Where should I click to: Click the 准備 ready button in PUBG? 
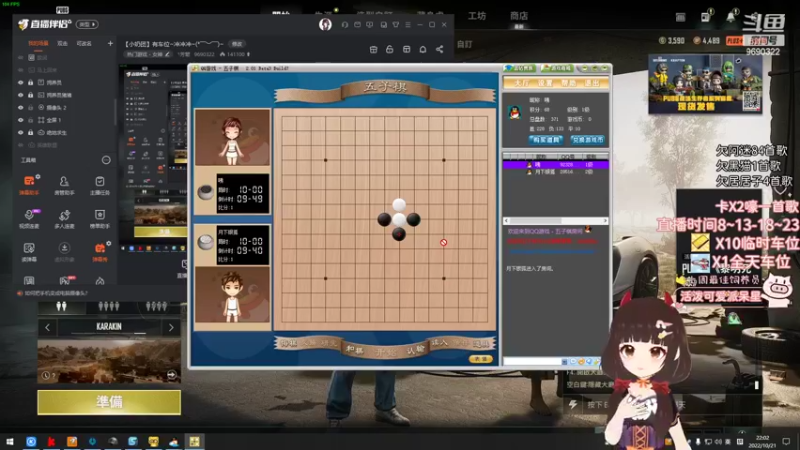109,402
